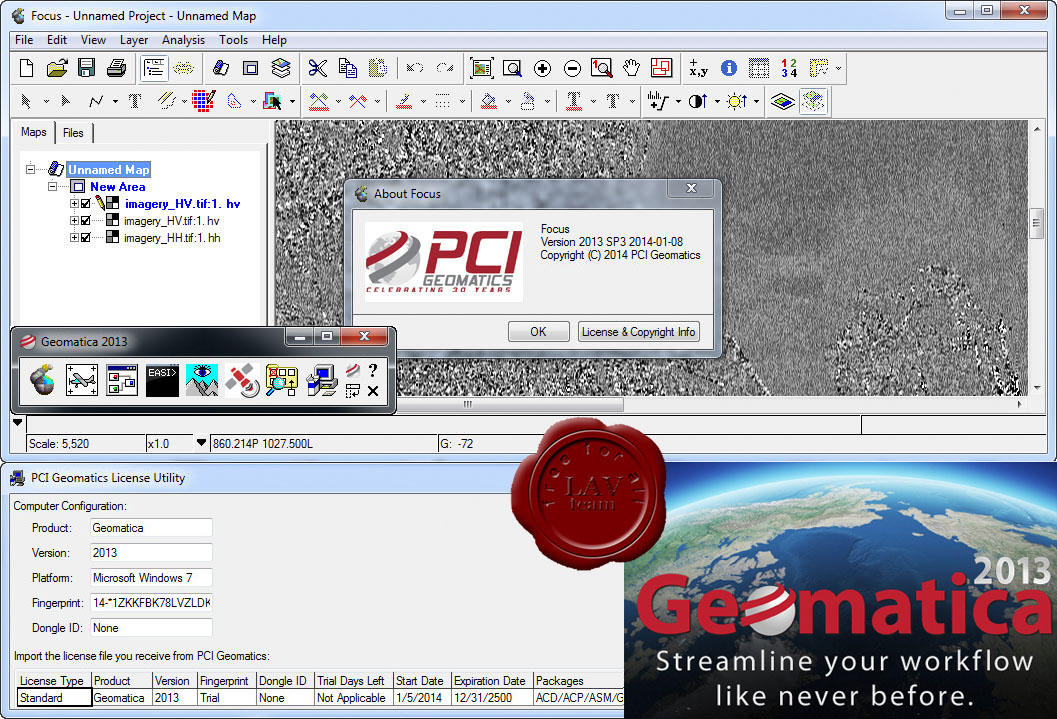1057x719 pixels.
Task: Switch to the Files tab
Action: [x=73, y=133]
